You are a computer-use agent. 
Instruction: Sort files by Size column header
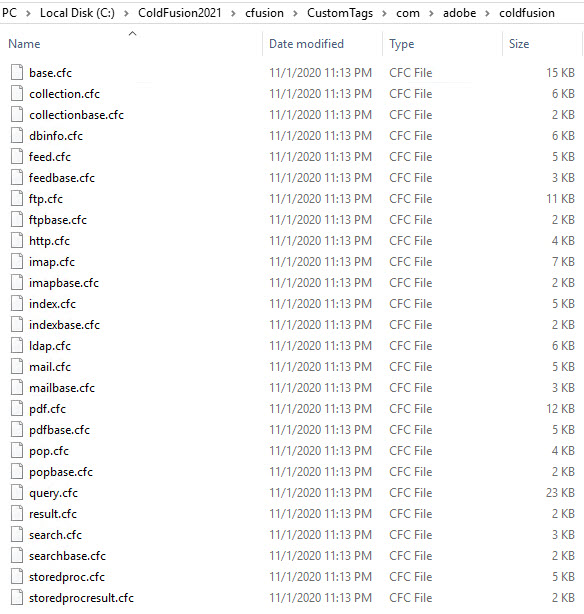click(519, 44)
